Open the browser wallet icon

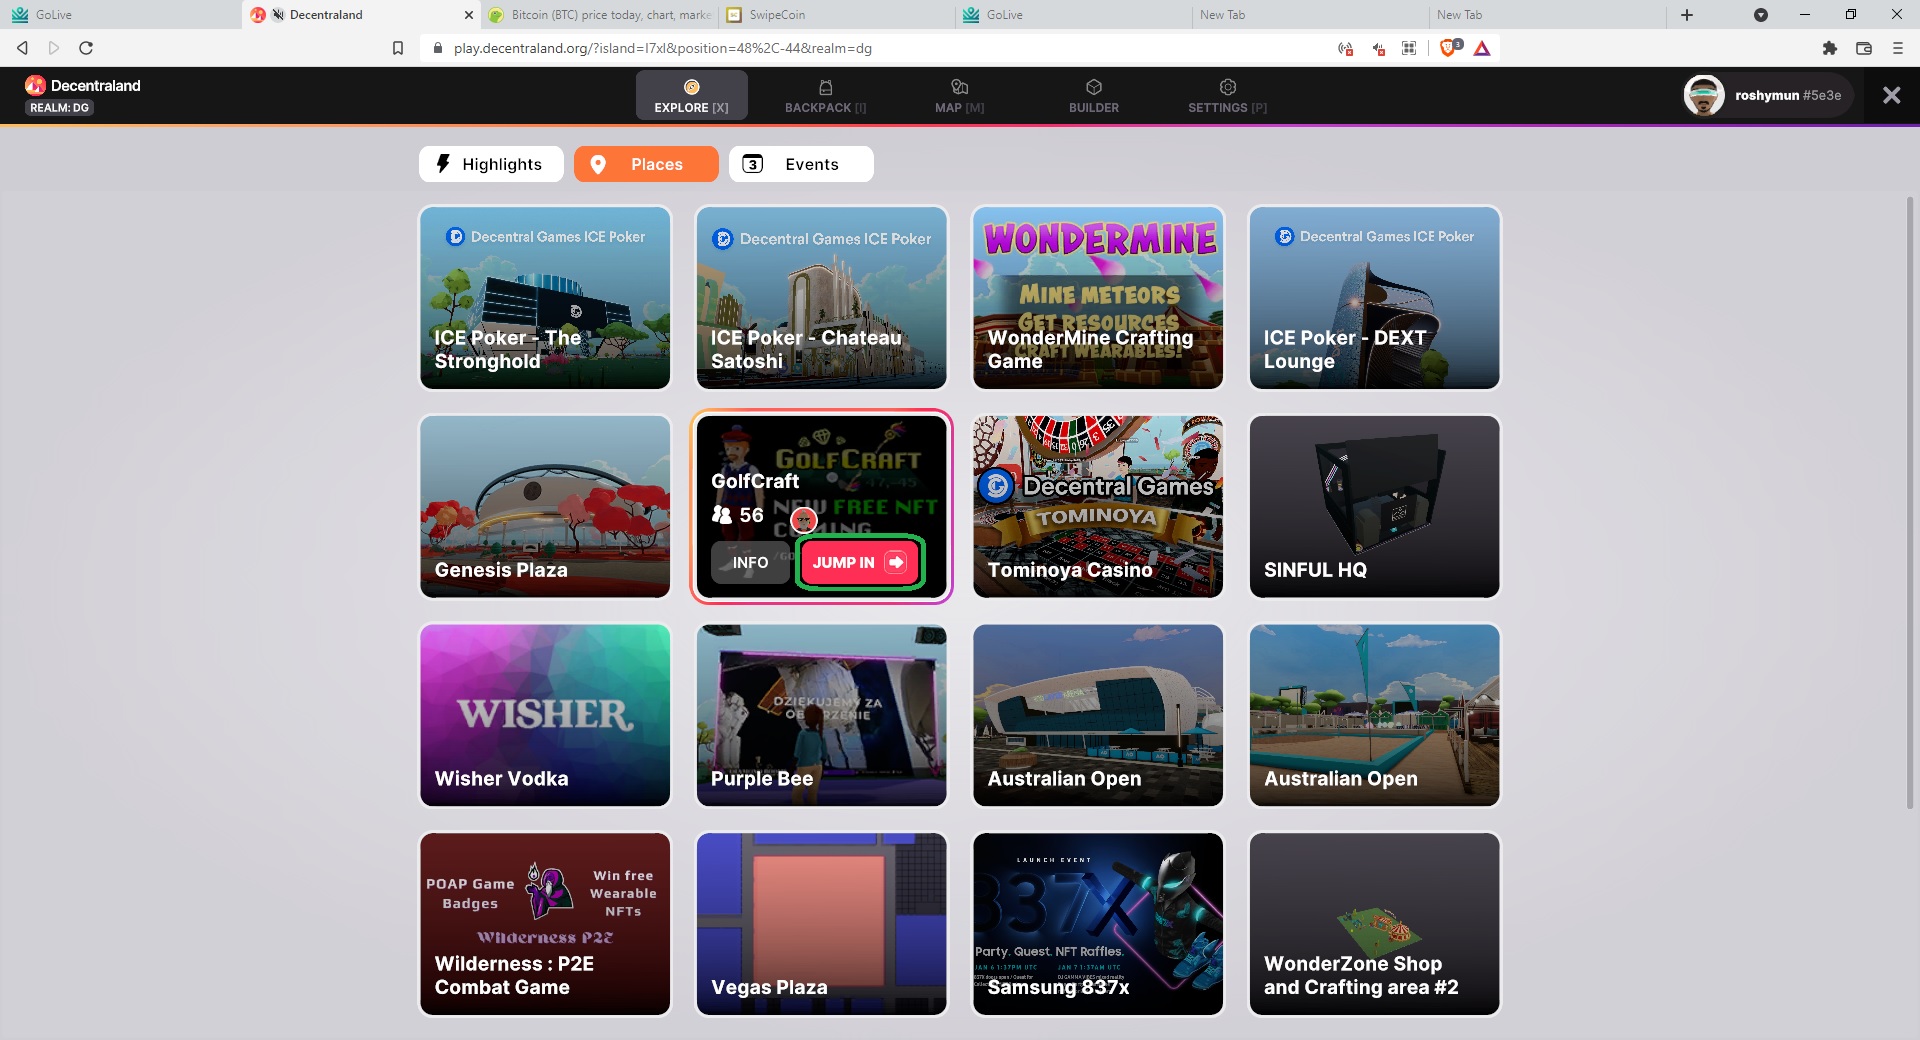pyautogui.click(x=1864, y=48)
